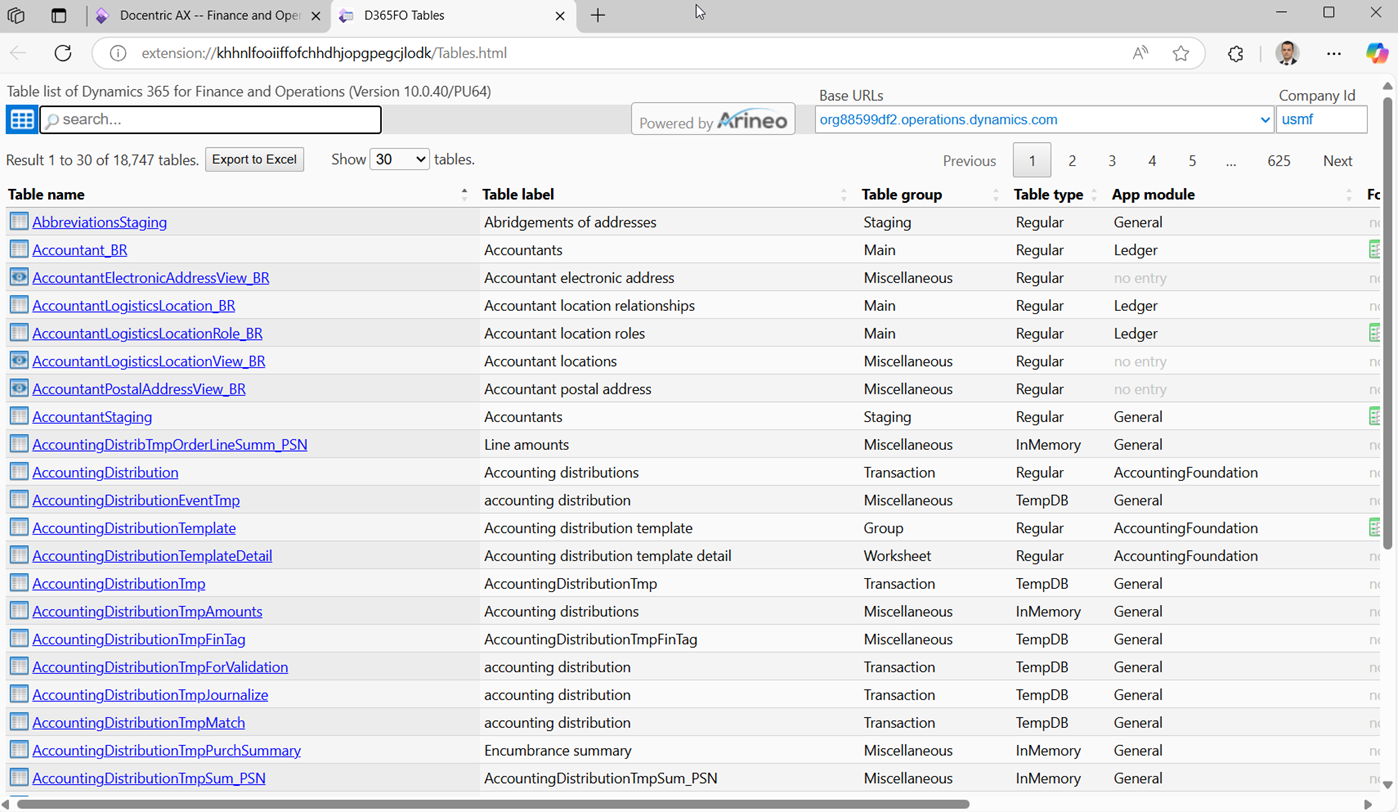This screenshot has width=1398, height=812.
Task: Go to page 2 of results
Action: click(x=1072, y=161)
